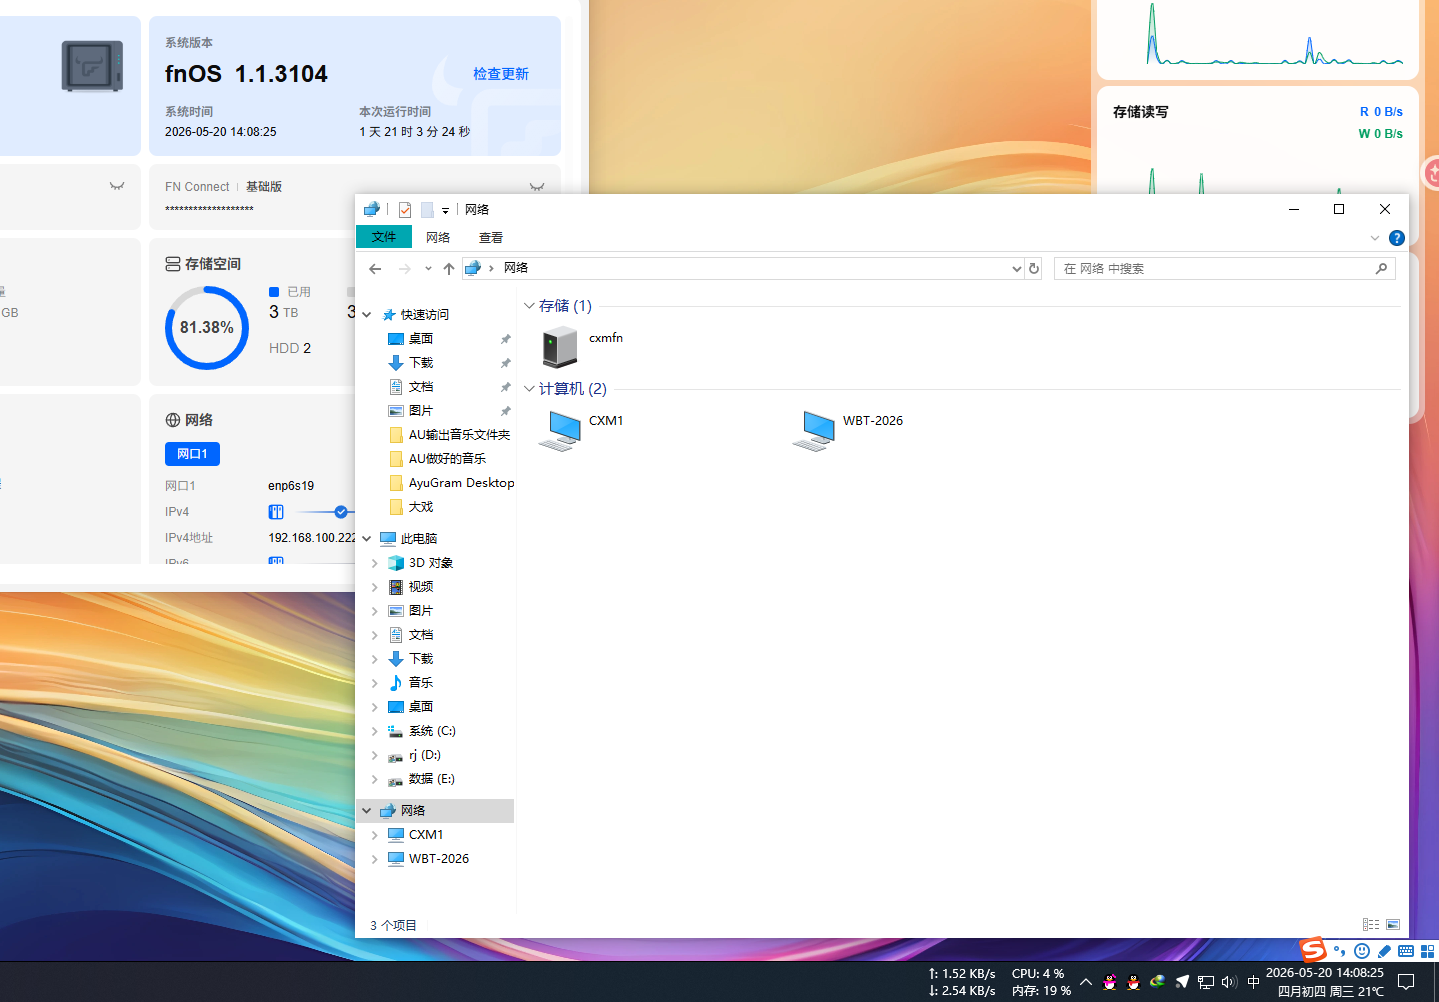Expand the ribbon with the chevron

click(x=1375, y=238)
